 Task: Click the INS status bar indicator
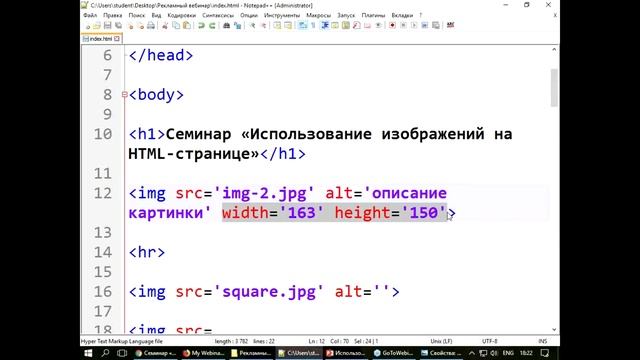[542, 341]
